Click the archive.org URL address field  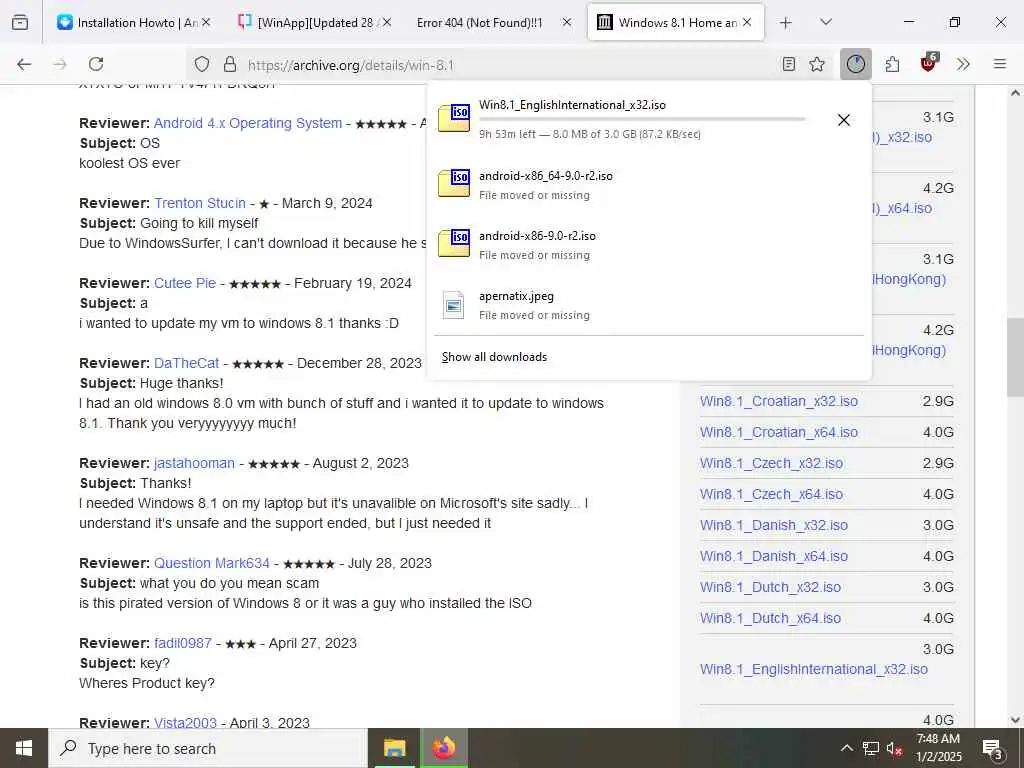pyautogui.click(x=509, y=65)
